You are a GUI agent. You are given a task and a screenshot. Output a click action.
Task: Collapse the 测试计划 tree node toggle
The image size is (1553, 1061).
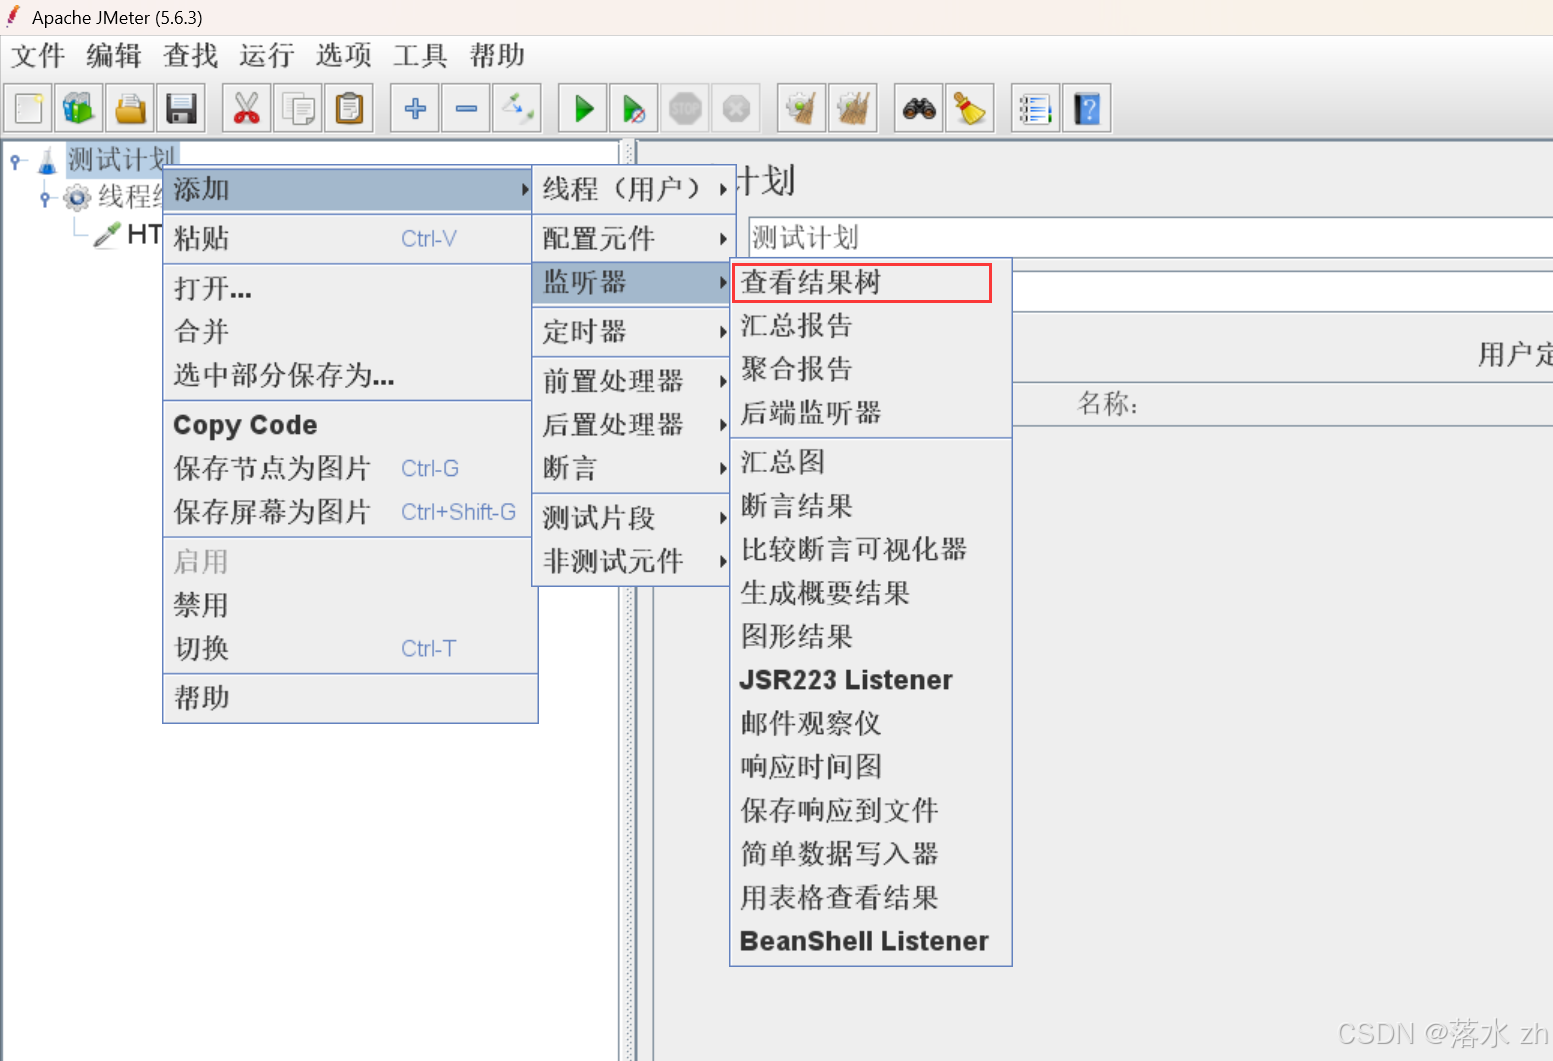[15, 160]
